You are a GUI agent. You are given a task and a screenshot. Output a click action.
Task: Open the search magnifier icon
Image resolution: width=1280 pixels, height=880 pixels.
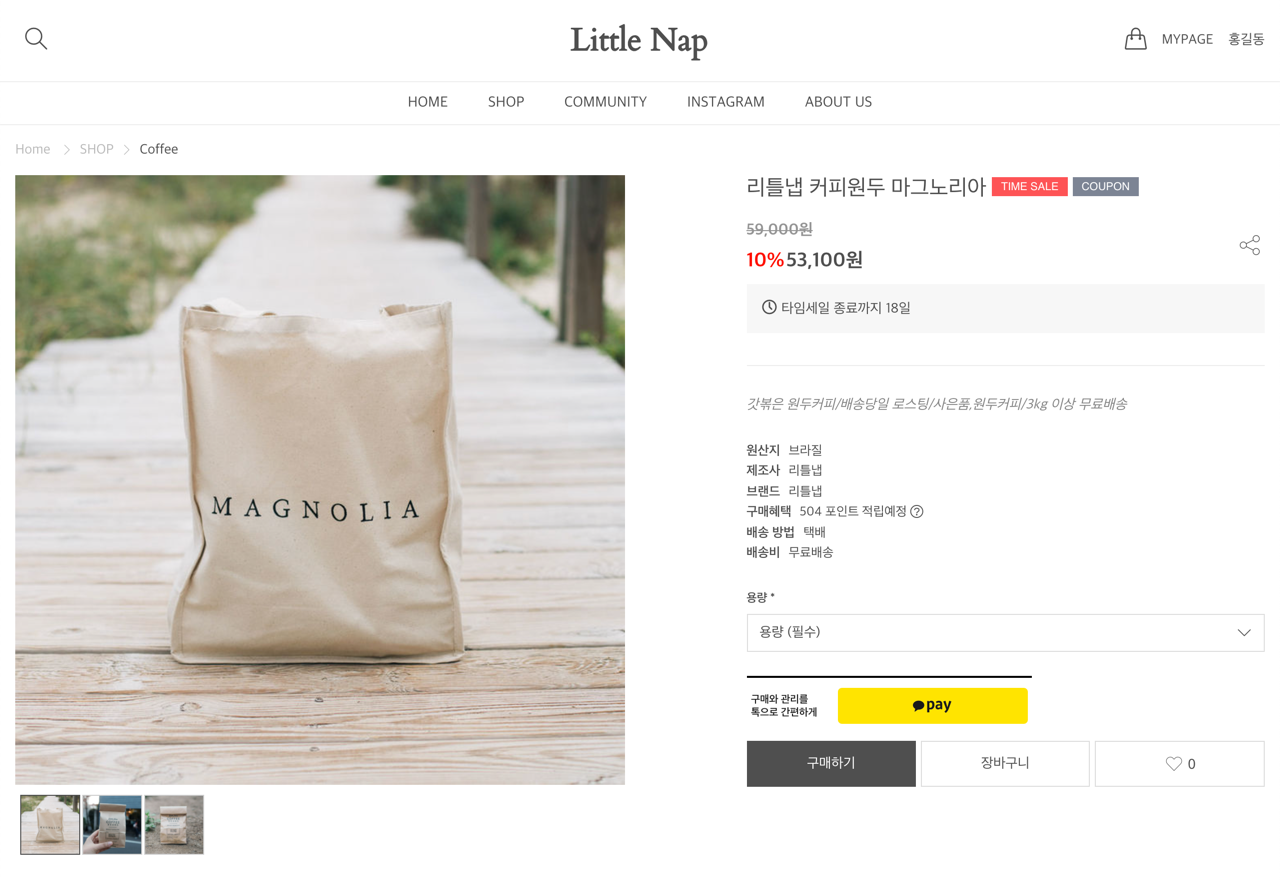[x=36, y=39]
